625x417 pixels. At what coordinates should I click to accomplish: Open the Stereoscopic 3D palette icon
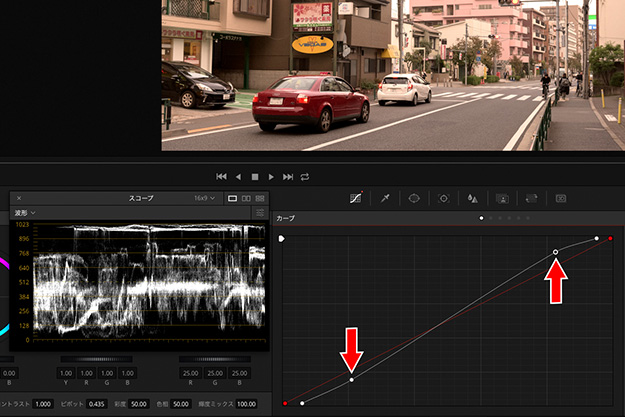tap(560, 199)
